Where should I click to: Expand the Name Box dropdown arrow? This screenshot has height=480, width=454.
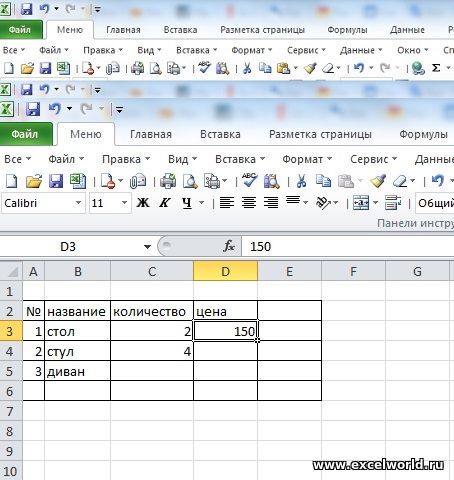[147, 247]
